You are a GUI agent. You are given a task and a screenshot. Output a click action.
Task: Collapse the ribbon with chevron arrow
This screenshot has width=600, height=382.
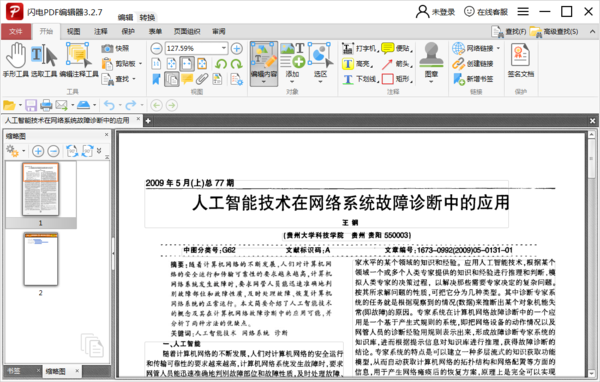(592, 32)
